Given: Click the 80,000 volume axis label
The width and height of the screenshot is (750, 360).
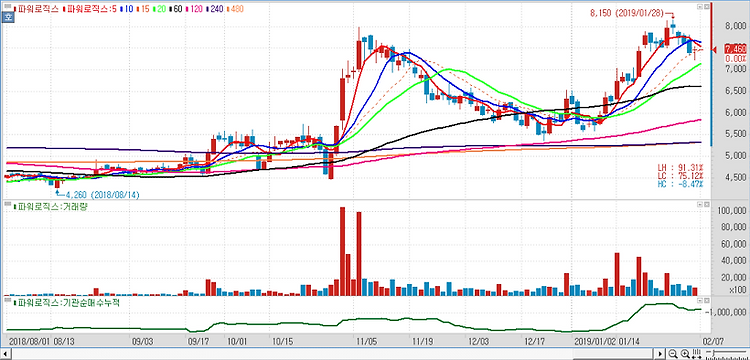Looking at the screenshot, I should point(733,228).
